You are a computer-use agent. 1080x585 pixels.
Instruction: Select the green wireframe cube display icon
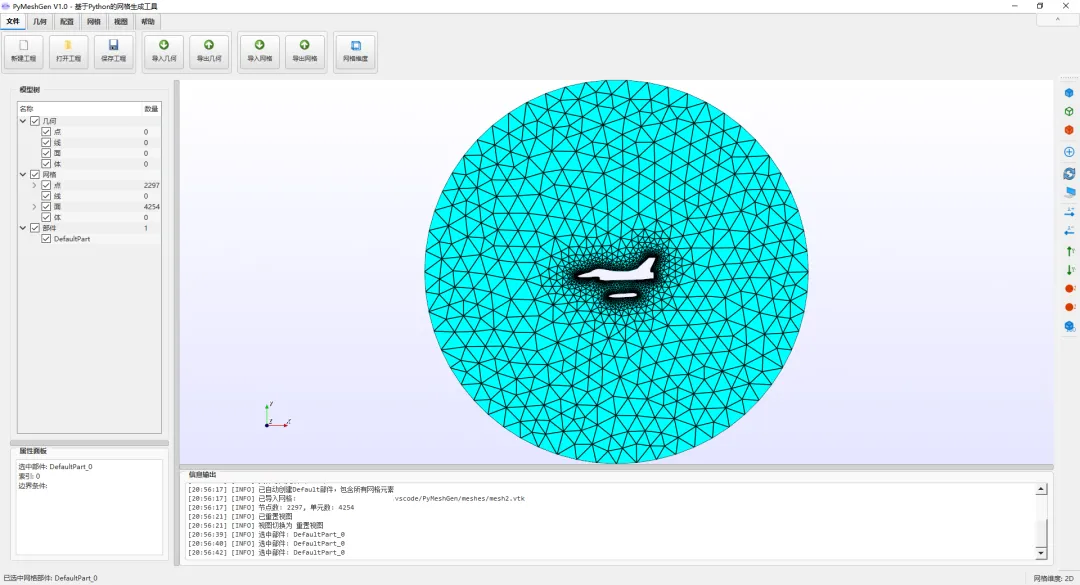(1069, 112)
